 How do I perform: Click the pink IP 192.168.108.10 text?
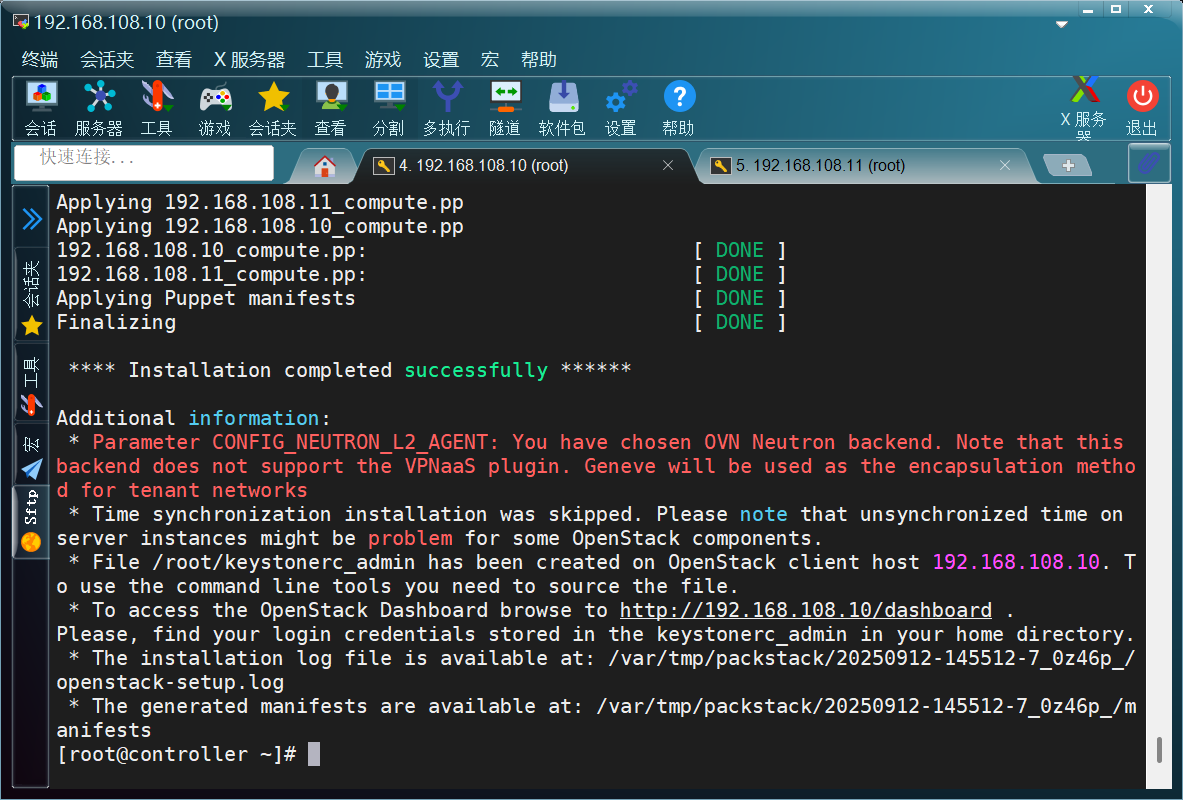pos(1016,562)
